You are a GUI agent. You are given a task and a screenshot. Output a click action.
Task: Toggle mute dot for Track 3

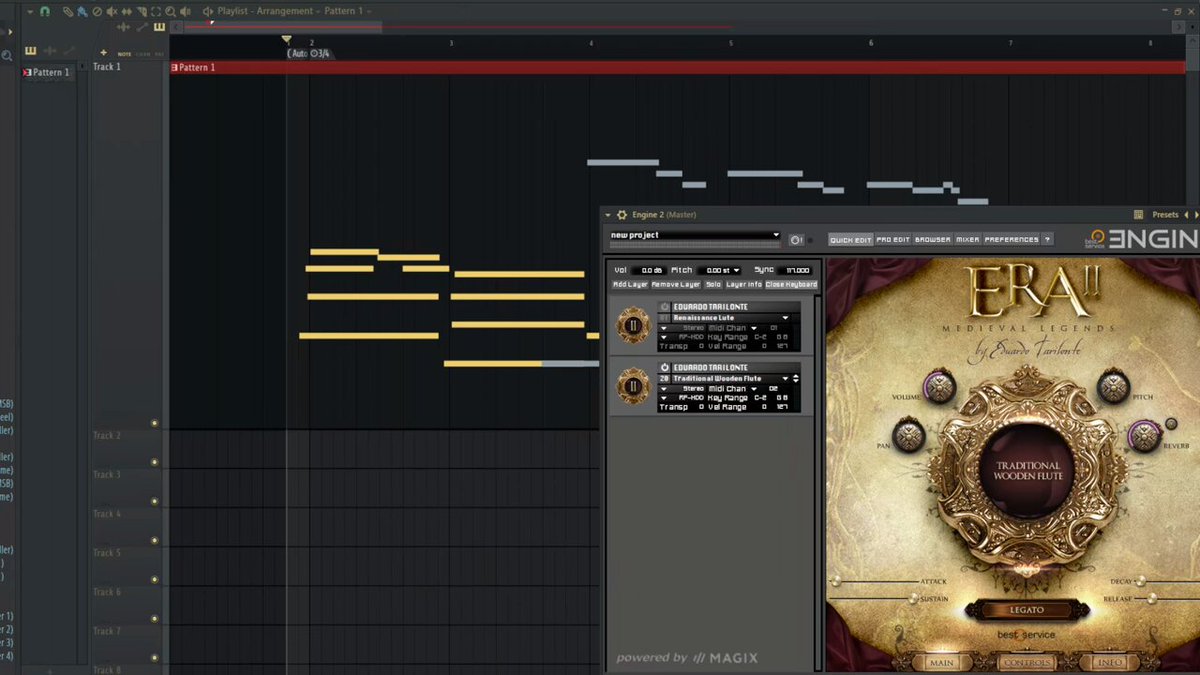point(154,501)
